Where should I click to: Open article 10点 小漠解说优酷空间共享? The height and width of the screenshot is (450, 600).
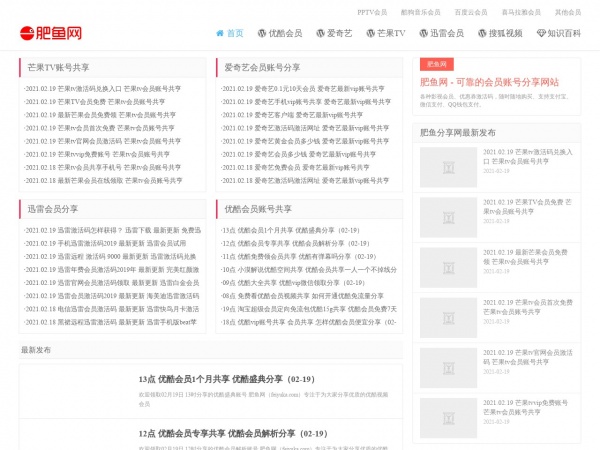pyautogui.click(x=309, y=270)
